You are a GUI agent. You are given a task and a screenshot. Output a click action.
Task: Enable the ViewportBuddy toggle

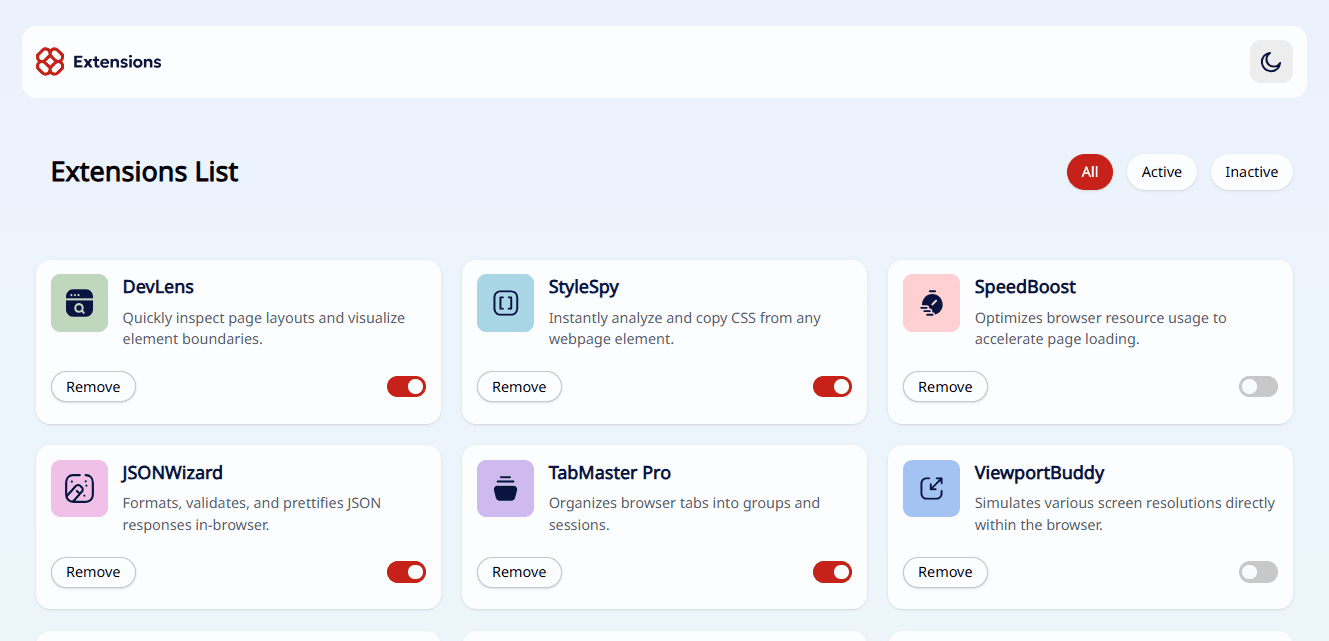tap(1258, 572)
